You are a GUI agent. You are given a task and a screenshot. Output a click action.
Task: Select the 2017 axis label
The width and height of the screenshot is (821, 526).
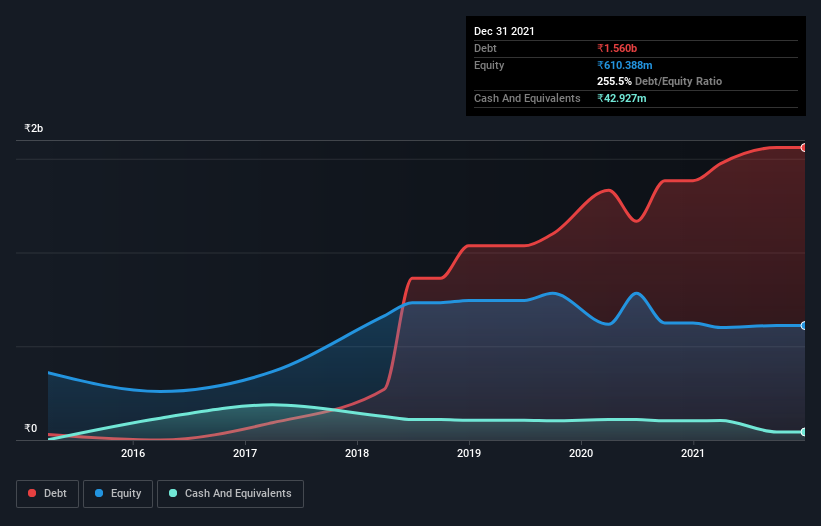(245, 453)
